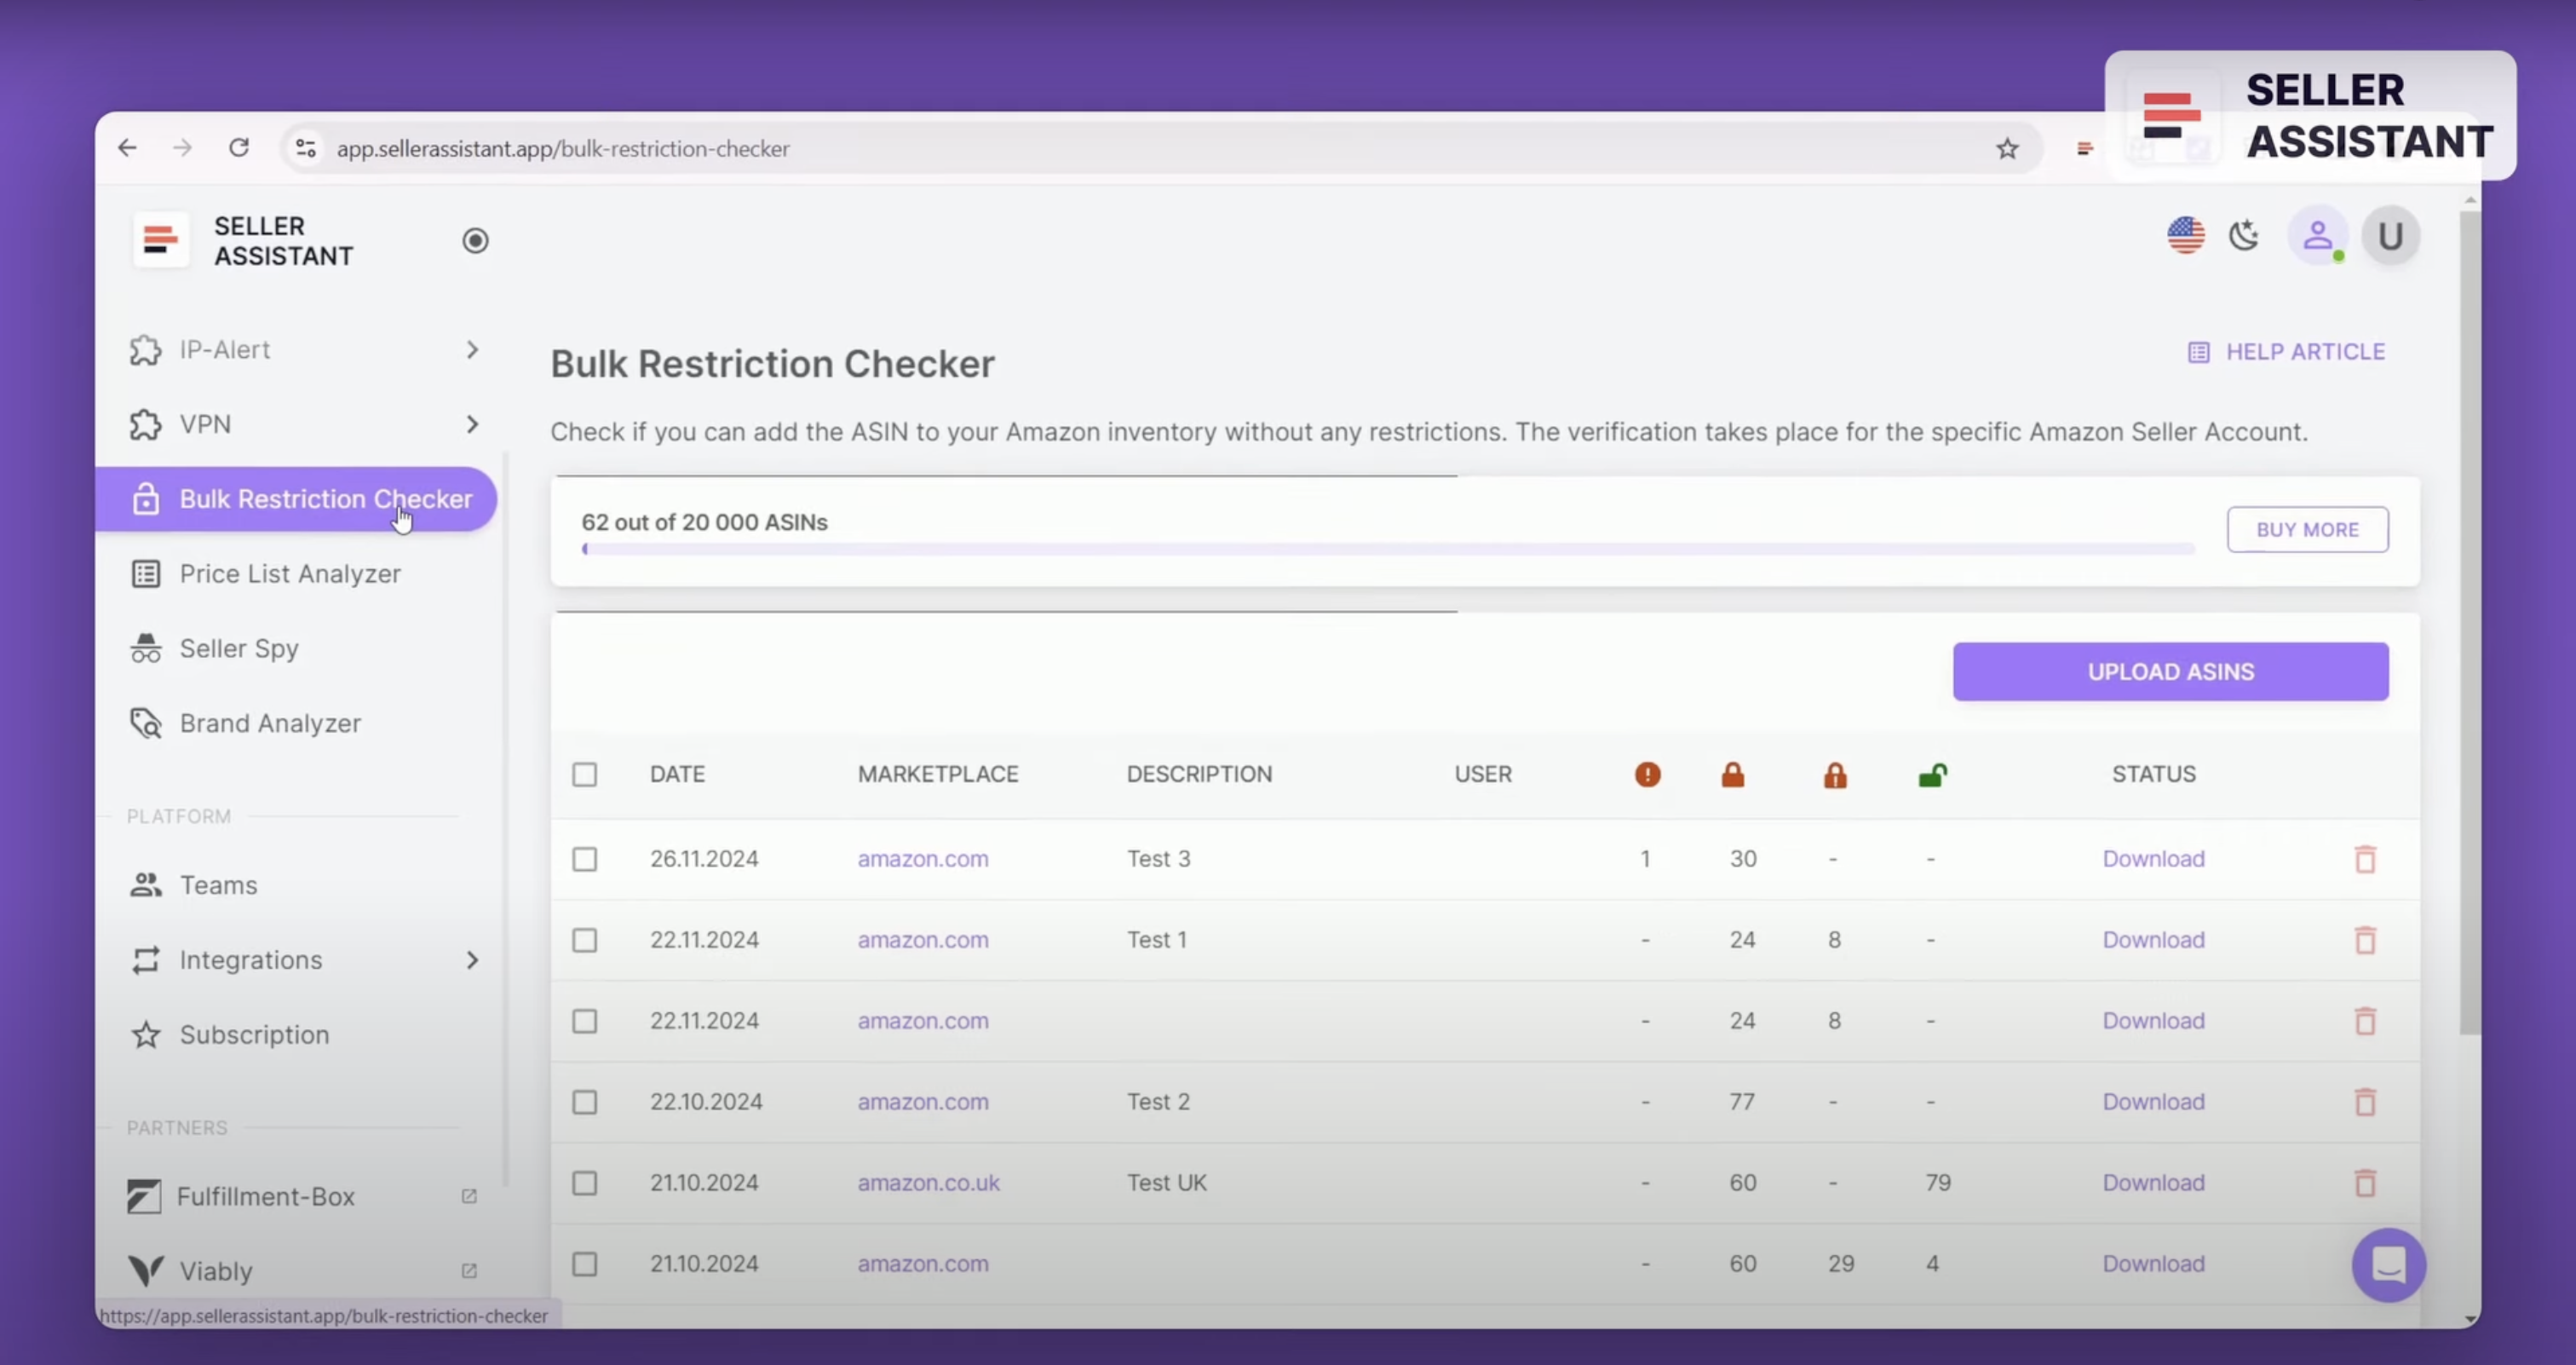Expand the Integrations menu
Image resolution: width=2576 pixels, height=1365 pixels.
click(250, 959)
